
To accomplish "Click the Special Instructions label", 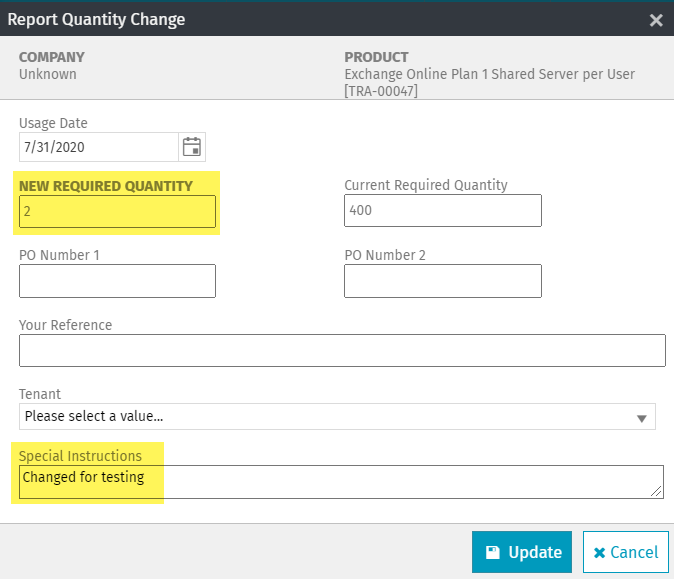I will pyautogui.click(x=80, y=456).
